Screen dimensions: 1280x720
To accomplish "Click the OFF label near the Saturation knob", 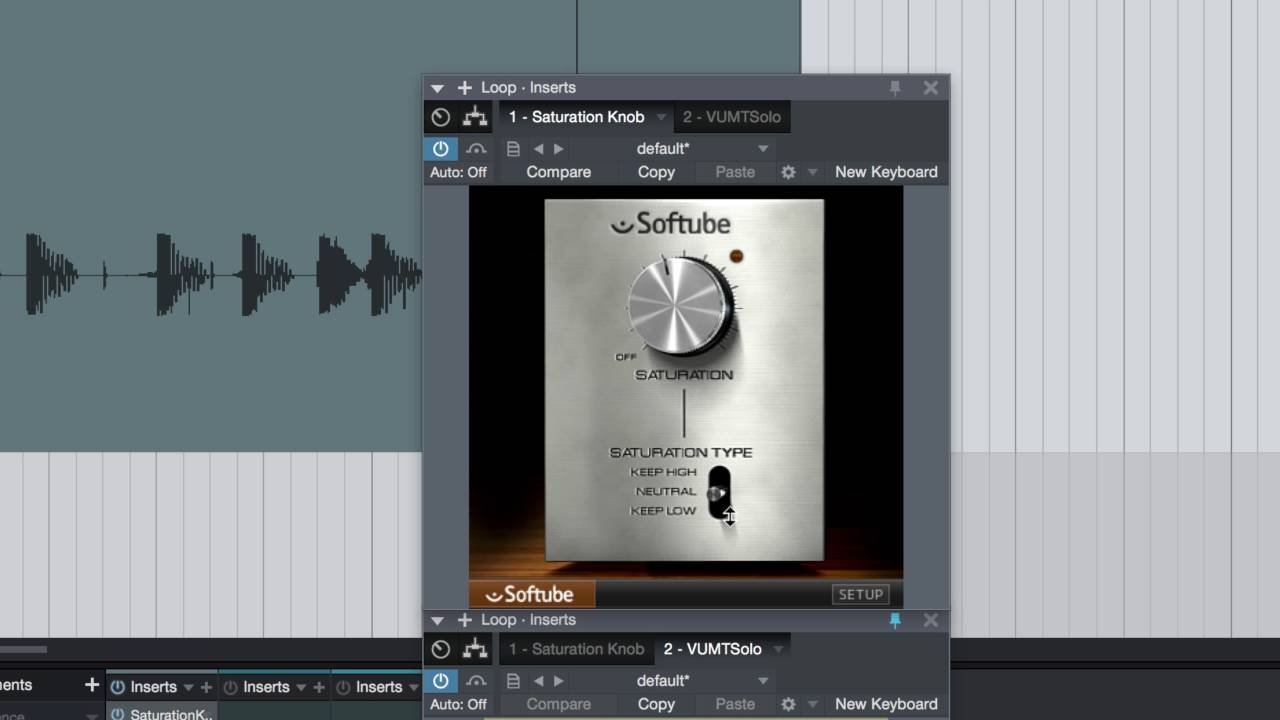I will point(626,357).
